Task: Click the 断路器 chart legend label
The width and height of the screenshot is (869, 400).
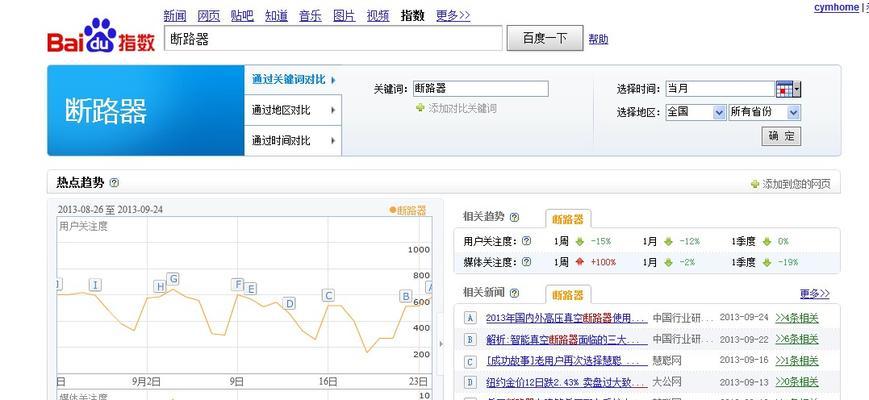Action: (408, 211)
